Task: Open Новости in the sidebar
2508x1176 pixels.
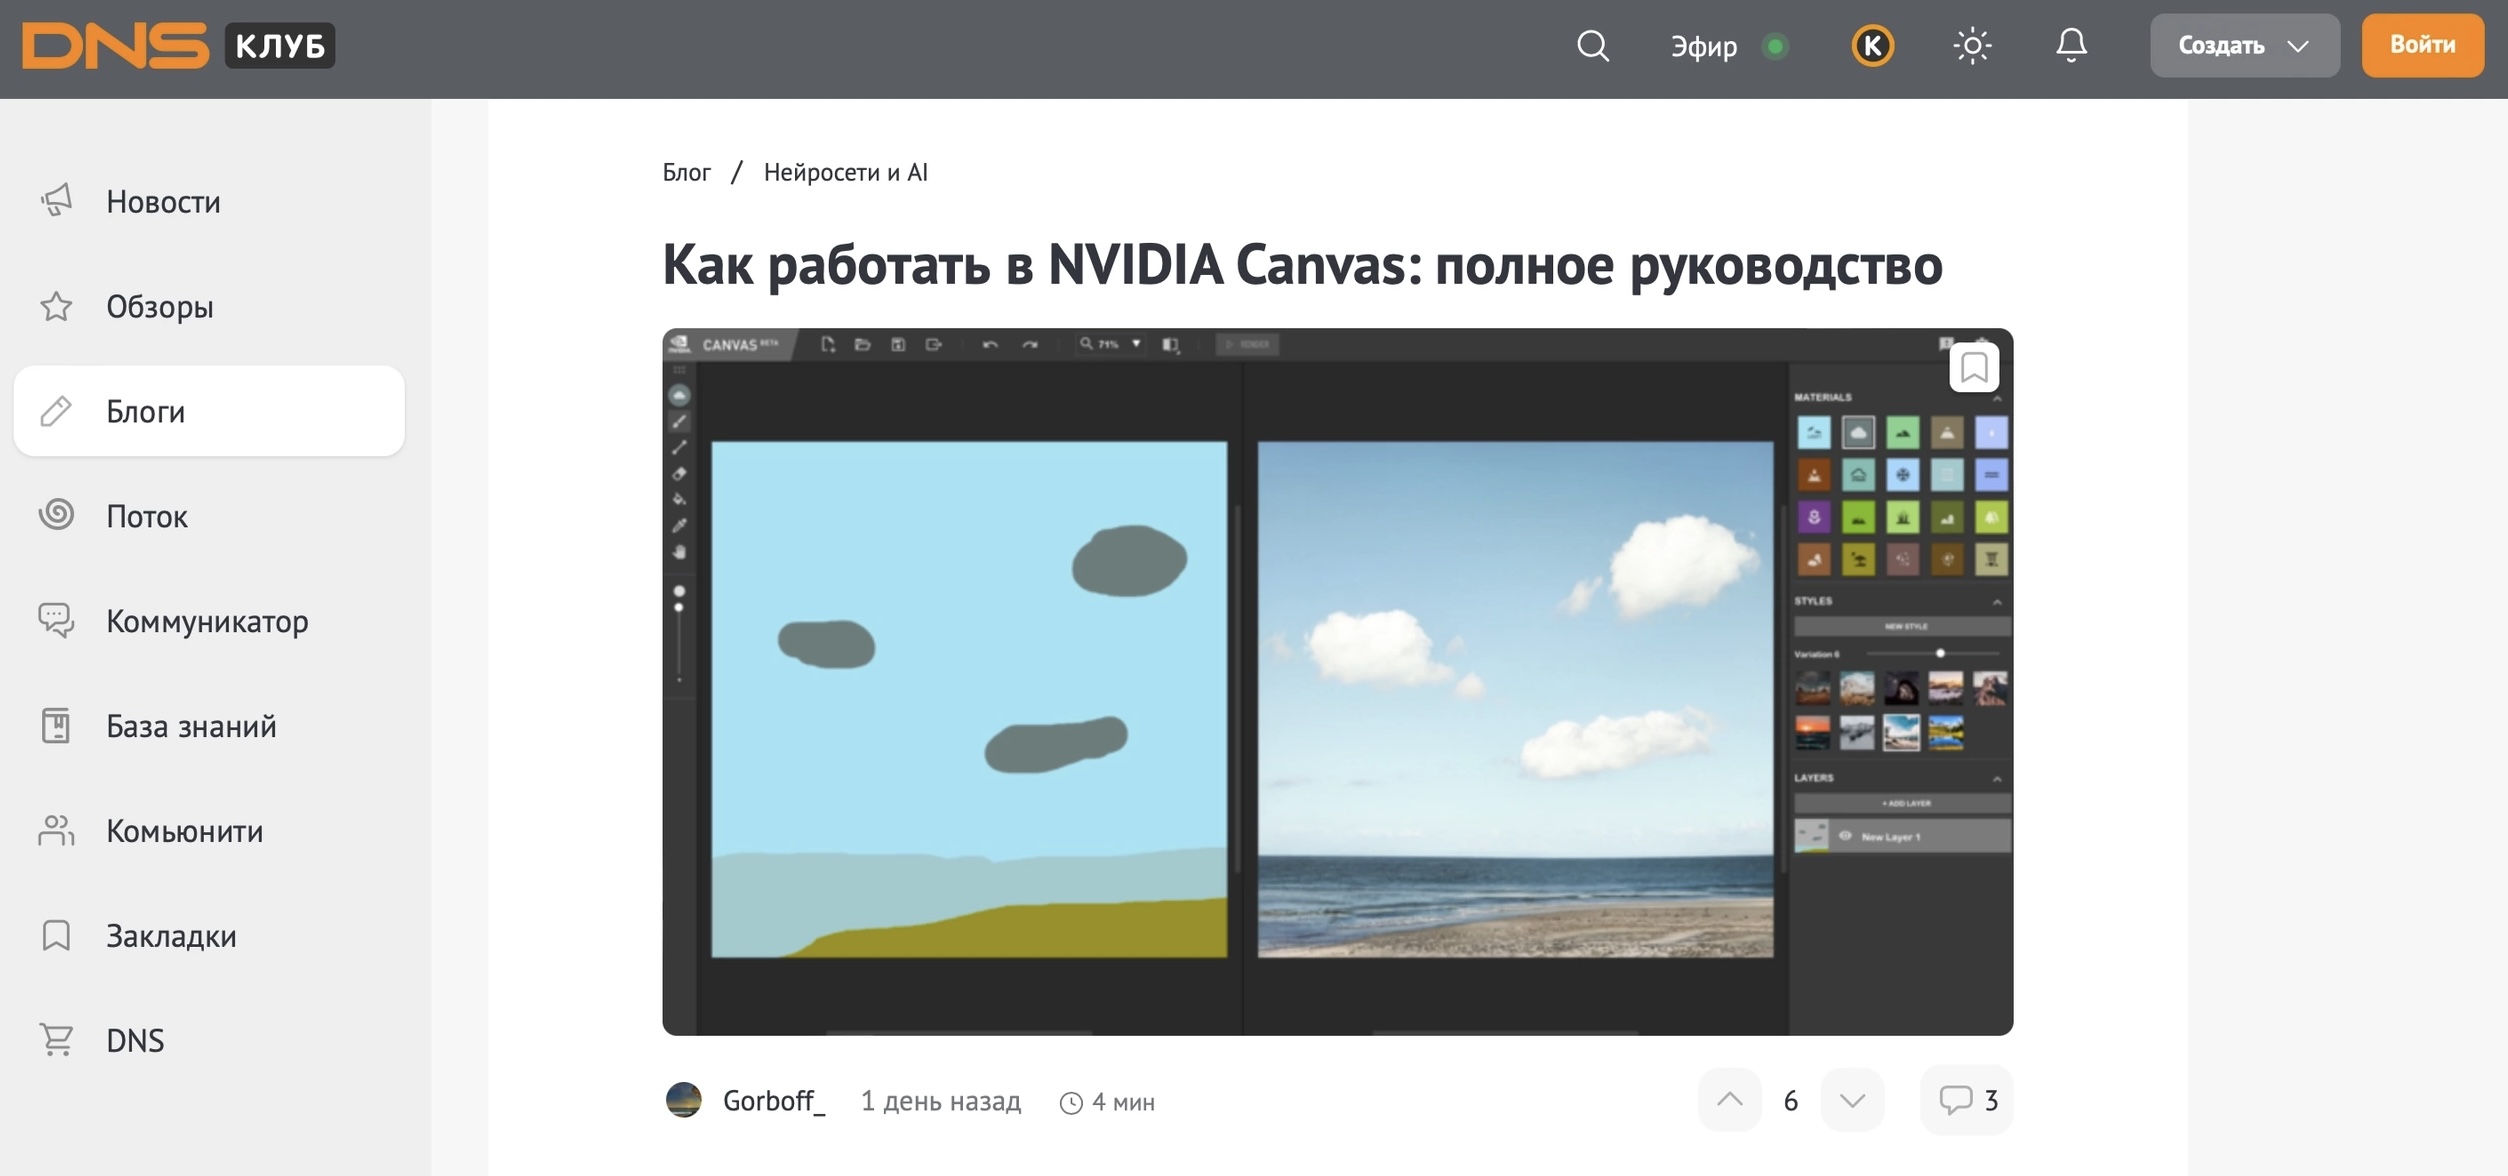Action: (209, 202)
